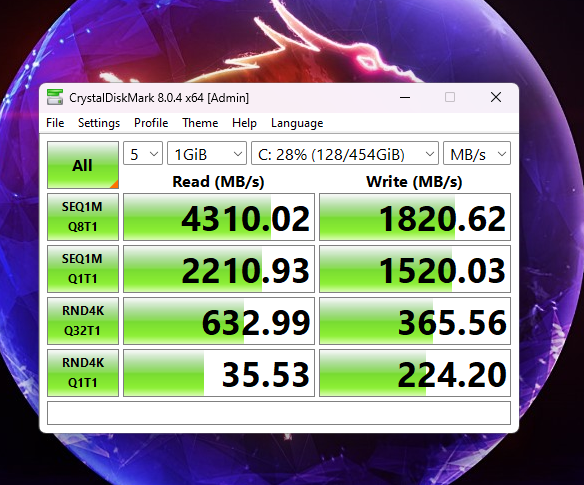
Task: Open the Profile menu
Action: pyautogui.click(x=151, y=123)
